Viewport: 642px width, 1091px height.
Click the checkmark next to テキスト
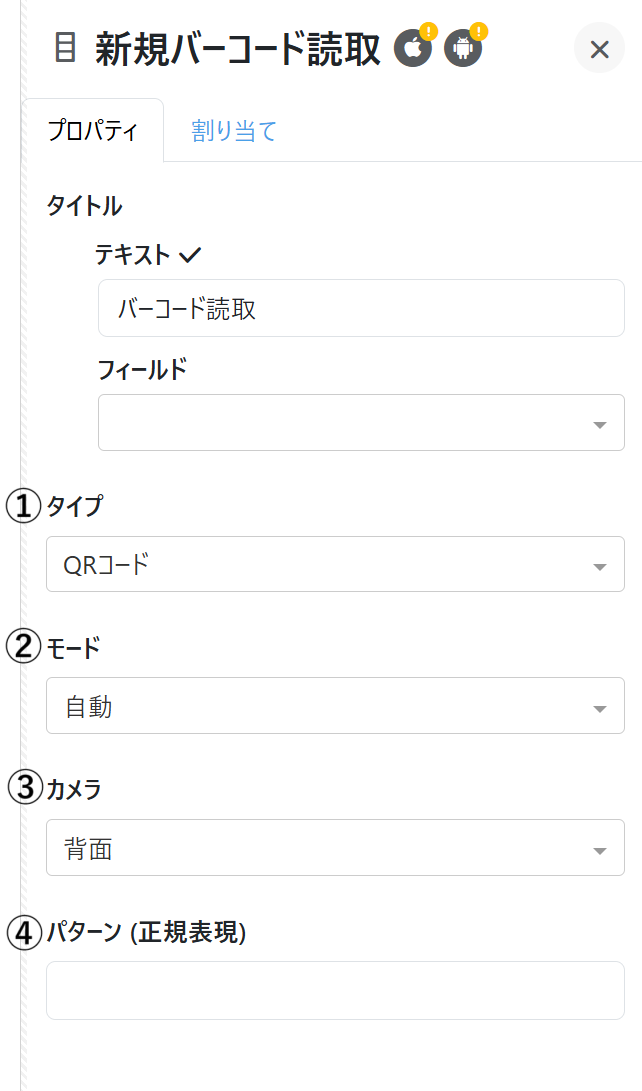coord(189,255)
